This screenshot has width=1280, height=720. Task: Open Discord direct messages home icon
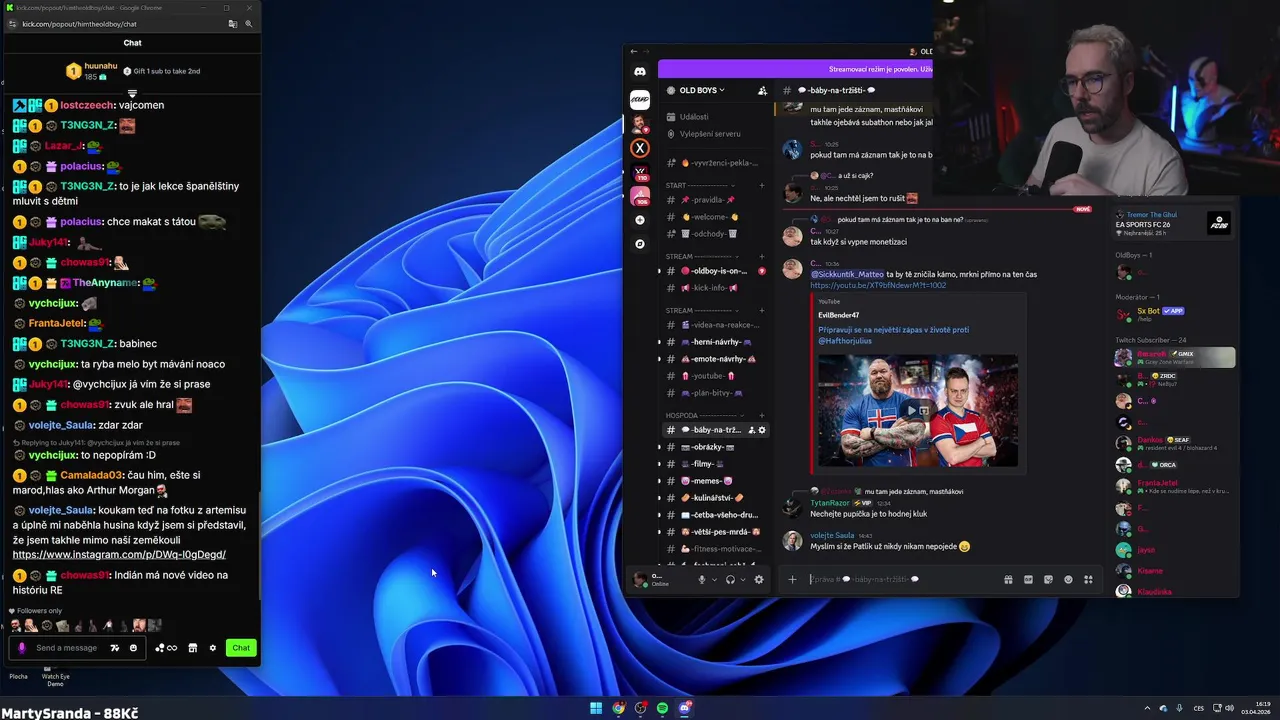pos(640,72)
